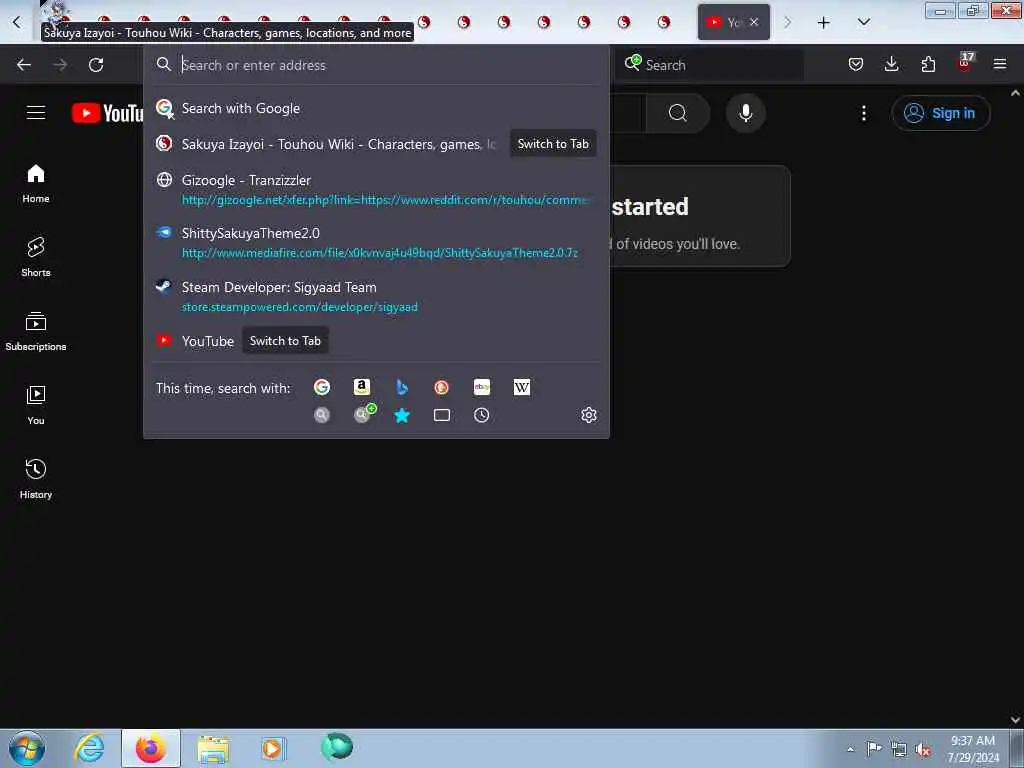
Task: Go forward one page
Action: 60,65
